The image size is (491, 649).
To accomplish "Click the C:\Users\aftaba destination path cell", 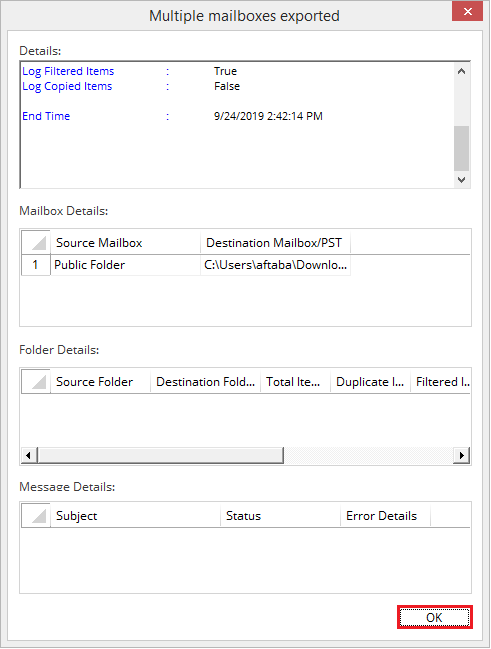I will tap(275, 265).
